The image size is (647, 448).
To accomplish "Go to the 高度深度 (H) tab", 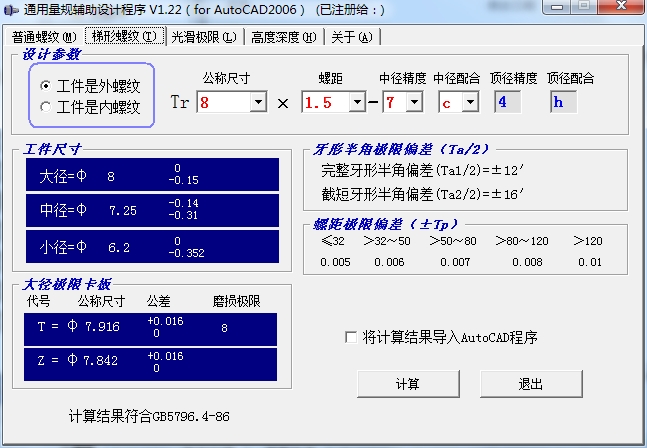I will tap(283, 37).
